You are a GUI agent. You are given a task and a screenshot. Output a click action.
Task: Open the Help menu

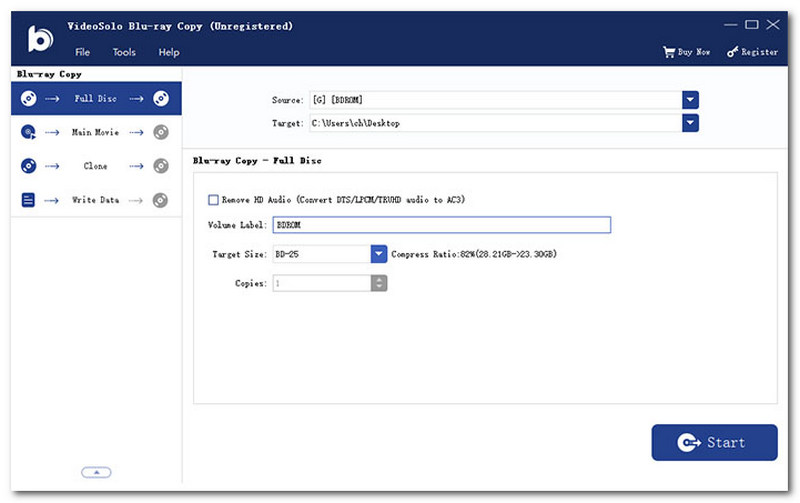pyautogui.click(x=169, y=52)
